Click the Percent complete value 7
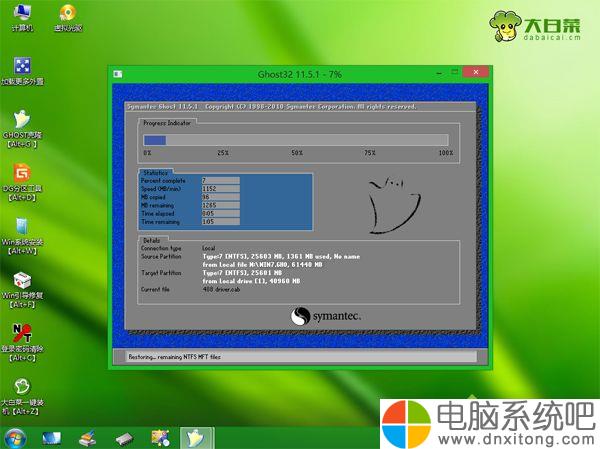Screen dimensions: 600x449 [x=221, y=180]
